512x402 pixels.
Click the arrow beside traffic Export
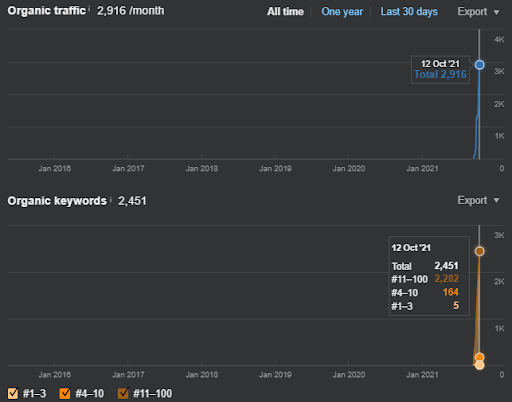496,12
